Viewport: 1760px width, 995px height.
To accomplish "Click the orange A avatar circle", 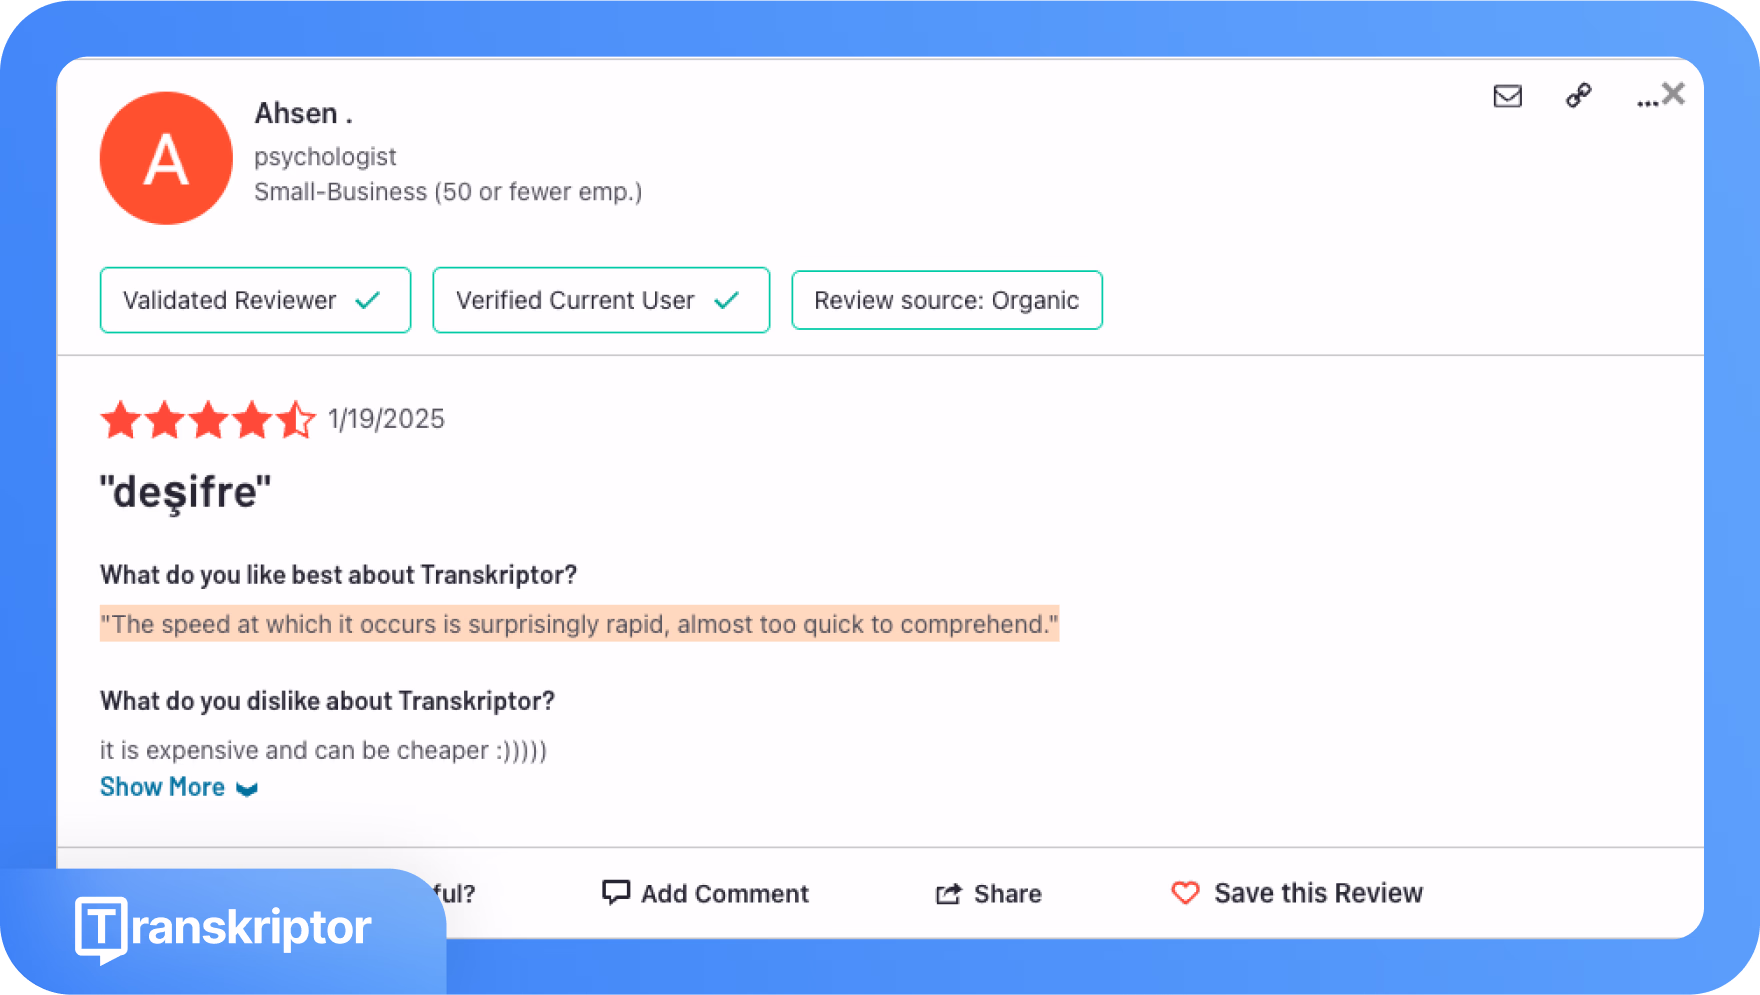I will pos(166,158).
